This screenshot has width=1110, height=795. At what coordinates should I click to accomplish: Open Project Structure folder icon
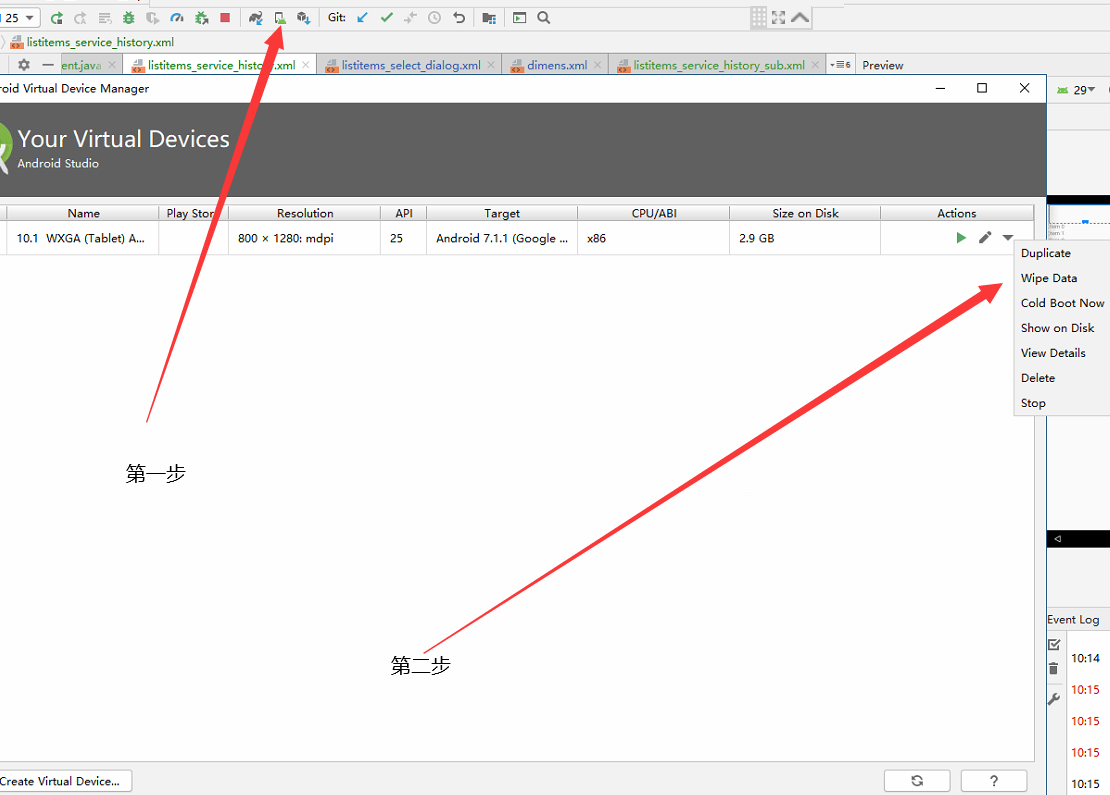point(488,18)
